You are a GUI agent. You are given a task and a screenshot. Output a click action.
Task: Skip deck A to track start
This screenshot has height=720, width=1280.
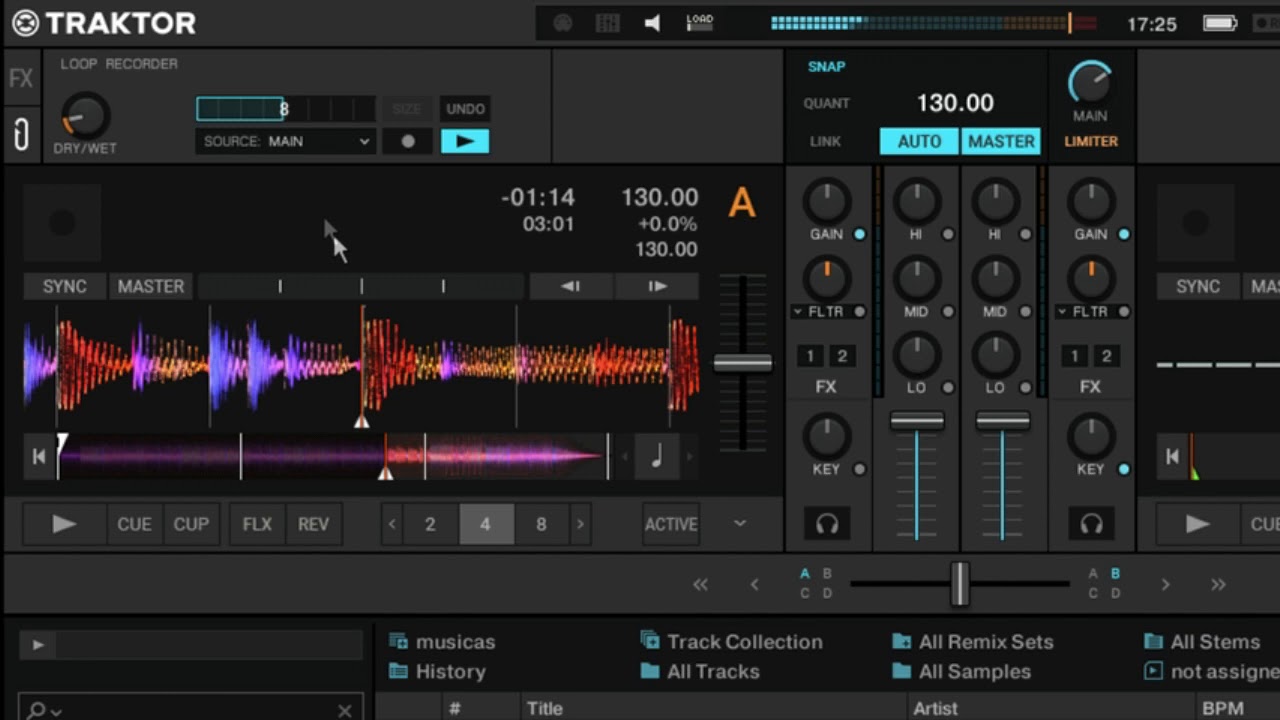pyautogui.click(x=38, y=457)
